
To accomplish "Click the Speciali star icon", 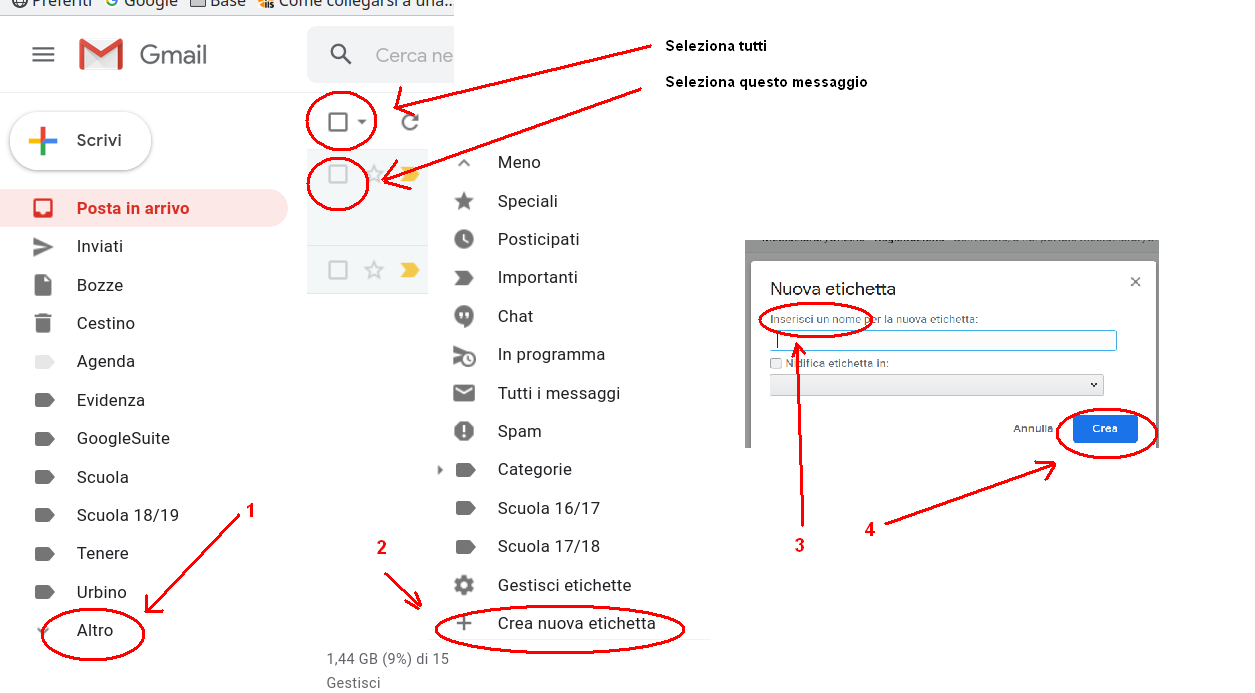I will click(x=463, y=201).
